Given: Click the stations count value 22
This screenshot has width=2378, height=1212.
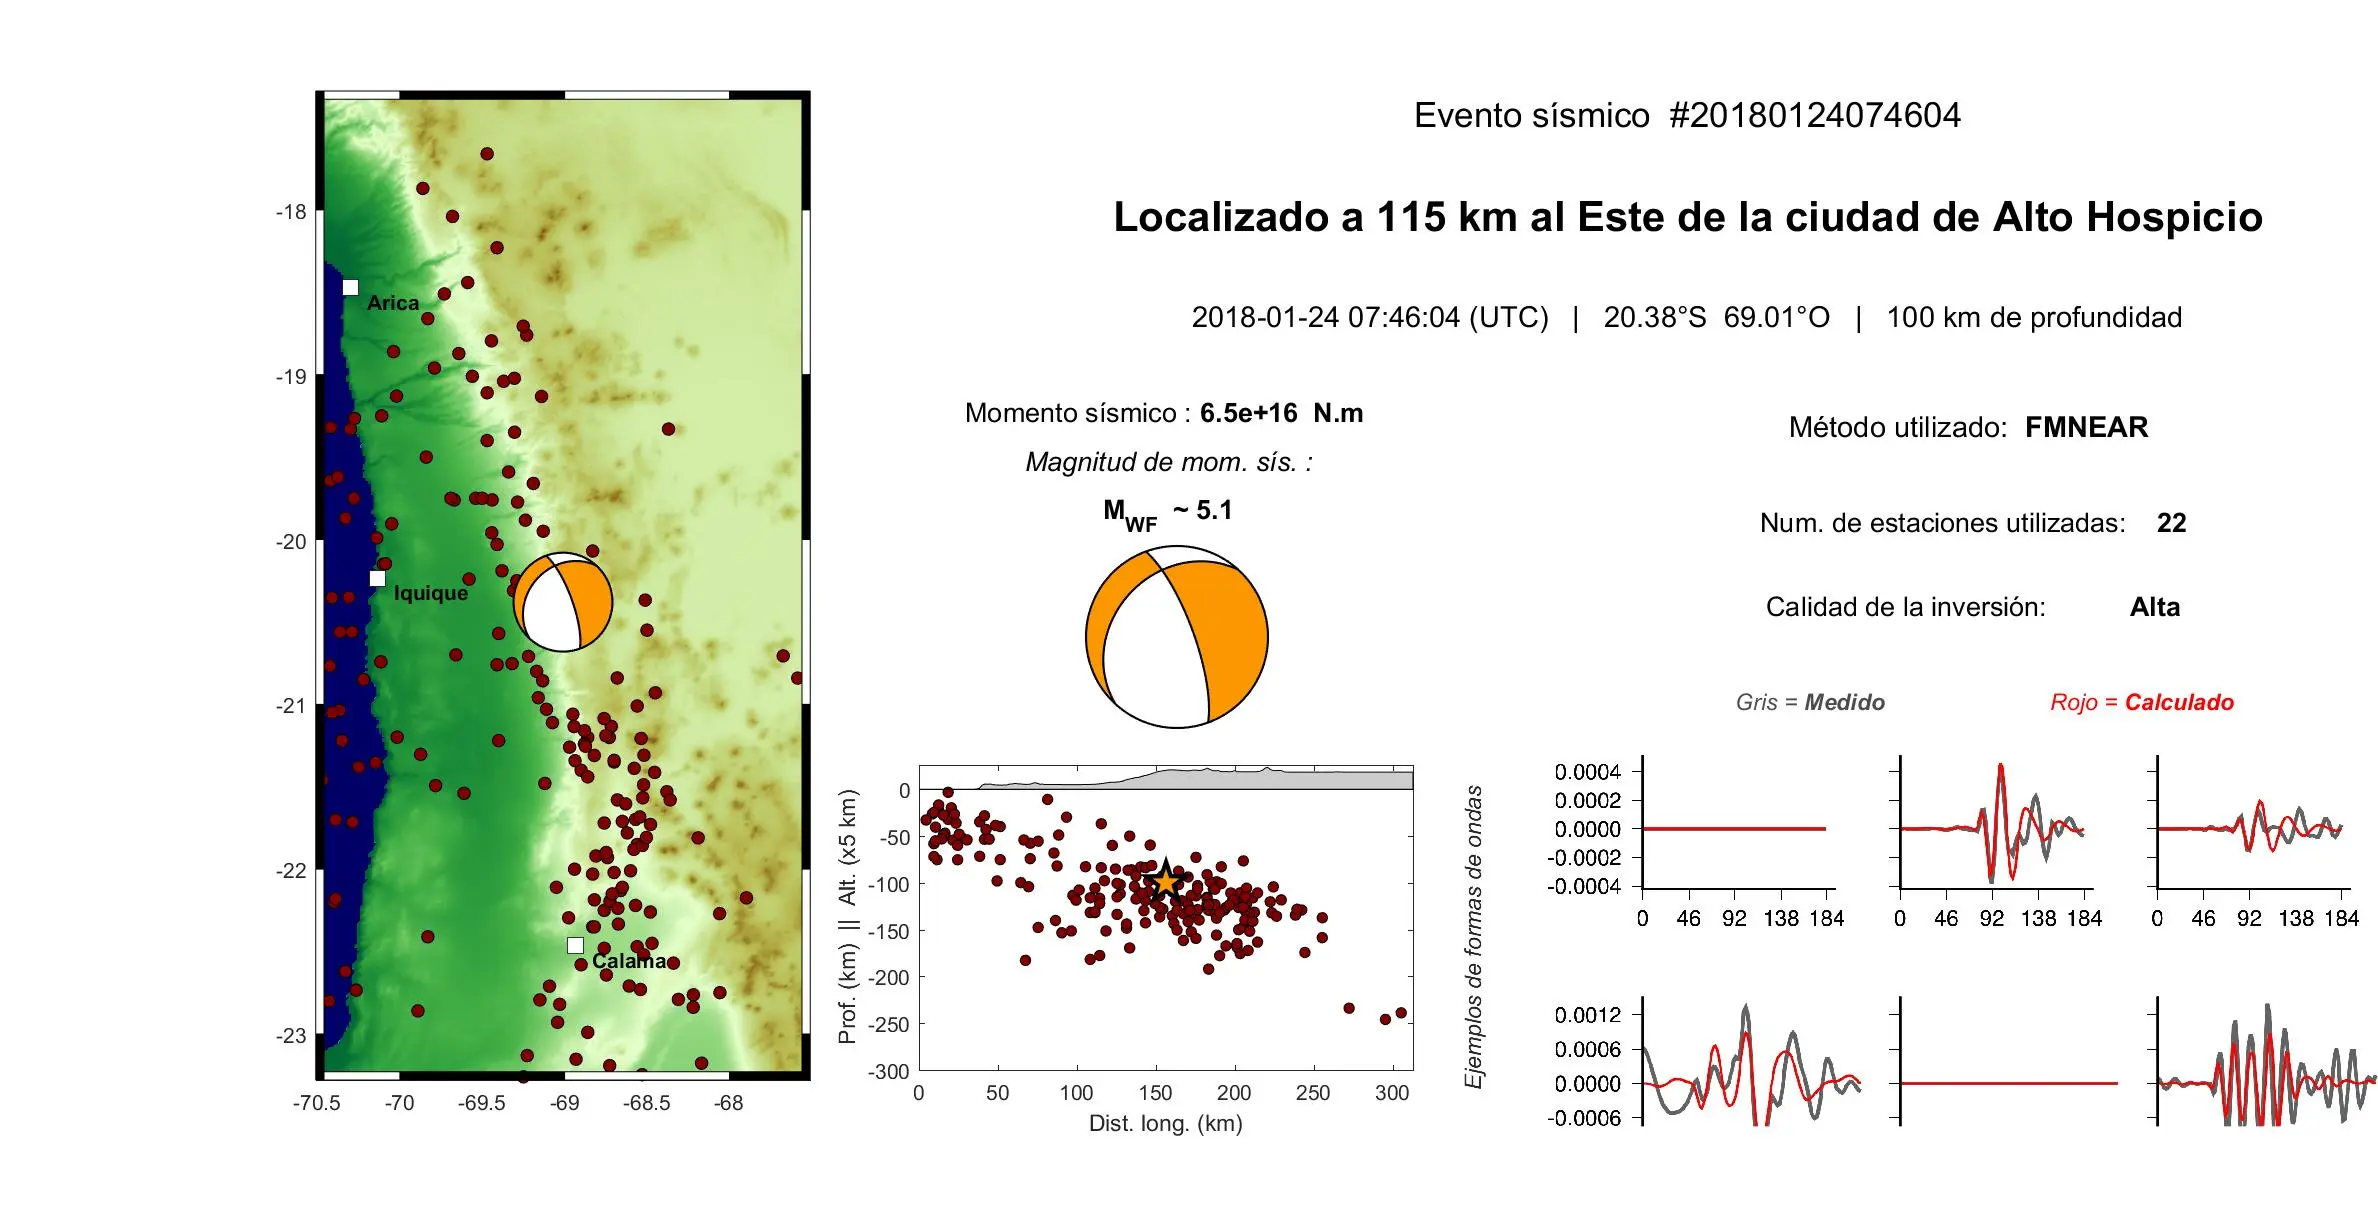Looking at the screenshot, I should 2171,523.
